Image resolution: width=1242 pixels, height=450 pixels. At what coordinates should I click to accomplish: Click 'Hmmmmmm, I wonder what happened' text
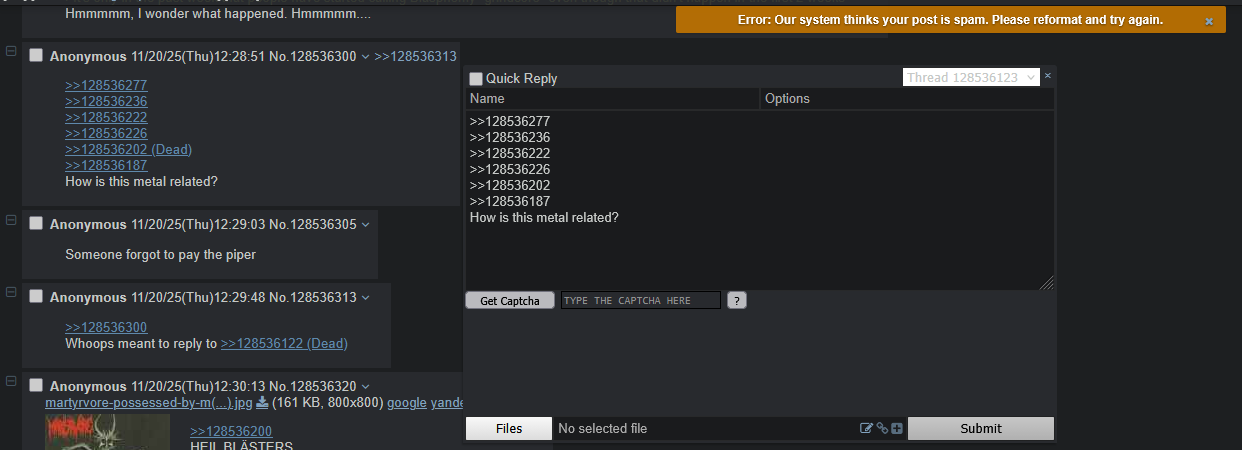pyautogui.click(x=218, y=15)
